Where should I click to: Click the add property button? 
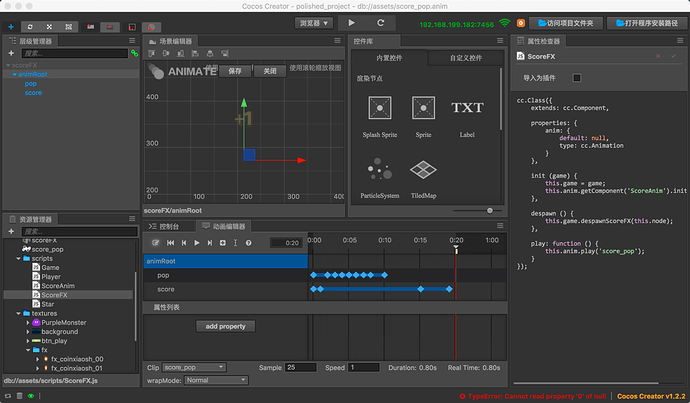pos(225,326)
